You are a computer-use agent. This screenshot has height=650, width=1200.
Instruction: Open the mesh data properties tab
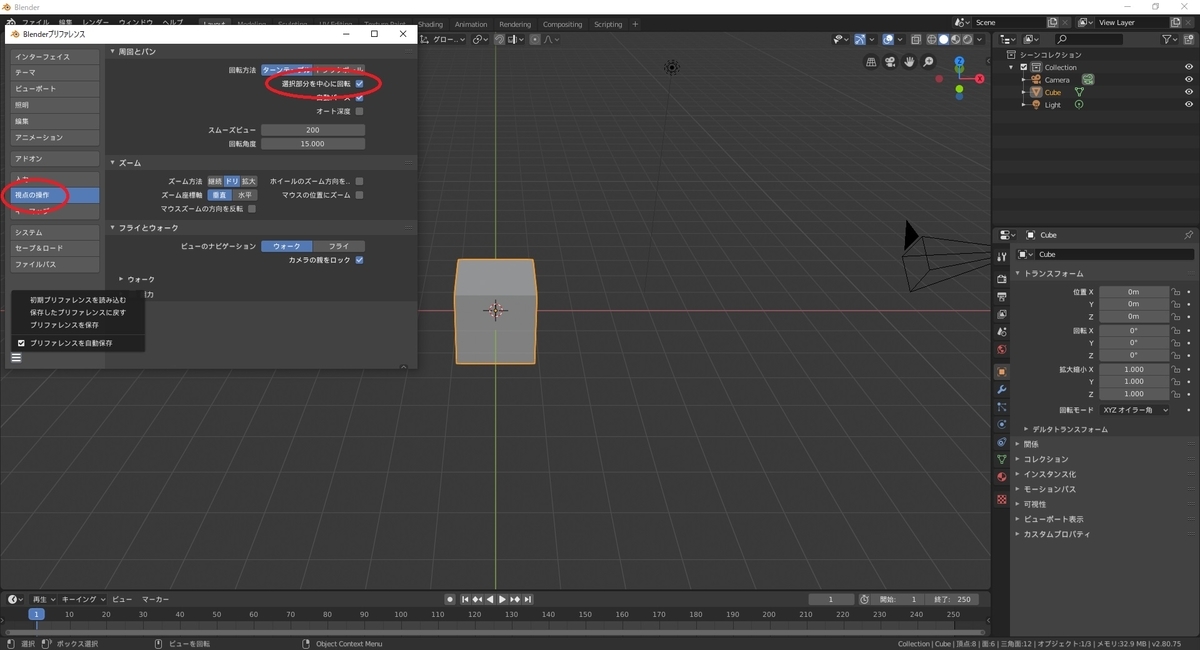1002,459
